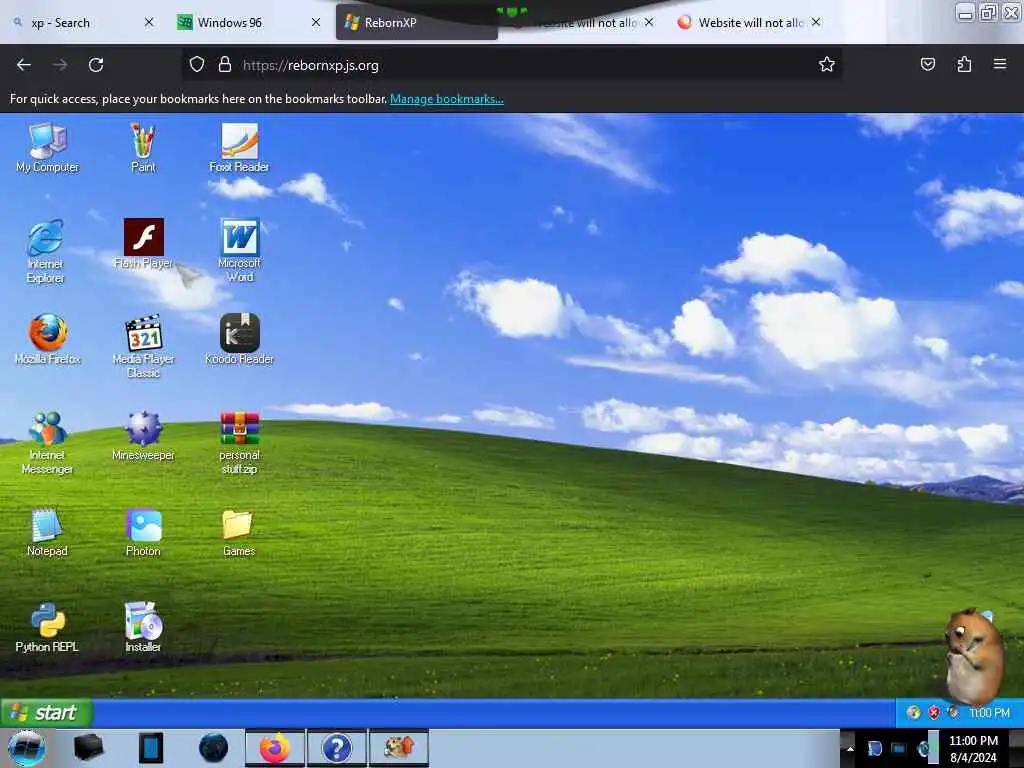Reload the current page
Viewport: 1024px width, 768px height.
click(x=96, y=65)
